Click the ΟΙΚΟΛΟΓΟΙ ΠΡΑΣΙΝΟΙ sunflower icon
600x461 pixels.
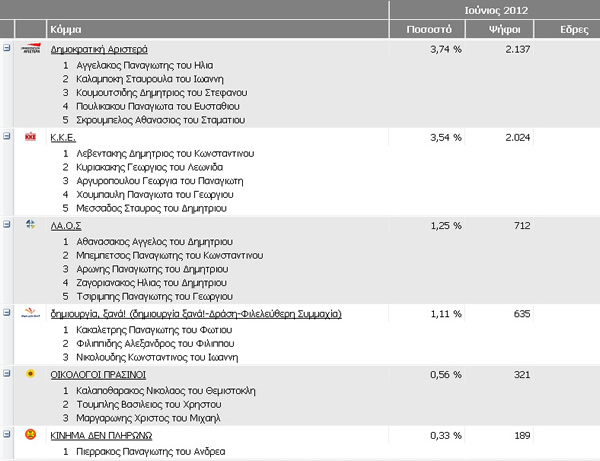[31, 373]
